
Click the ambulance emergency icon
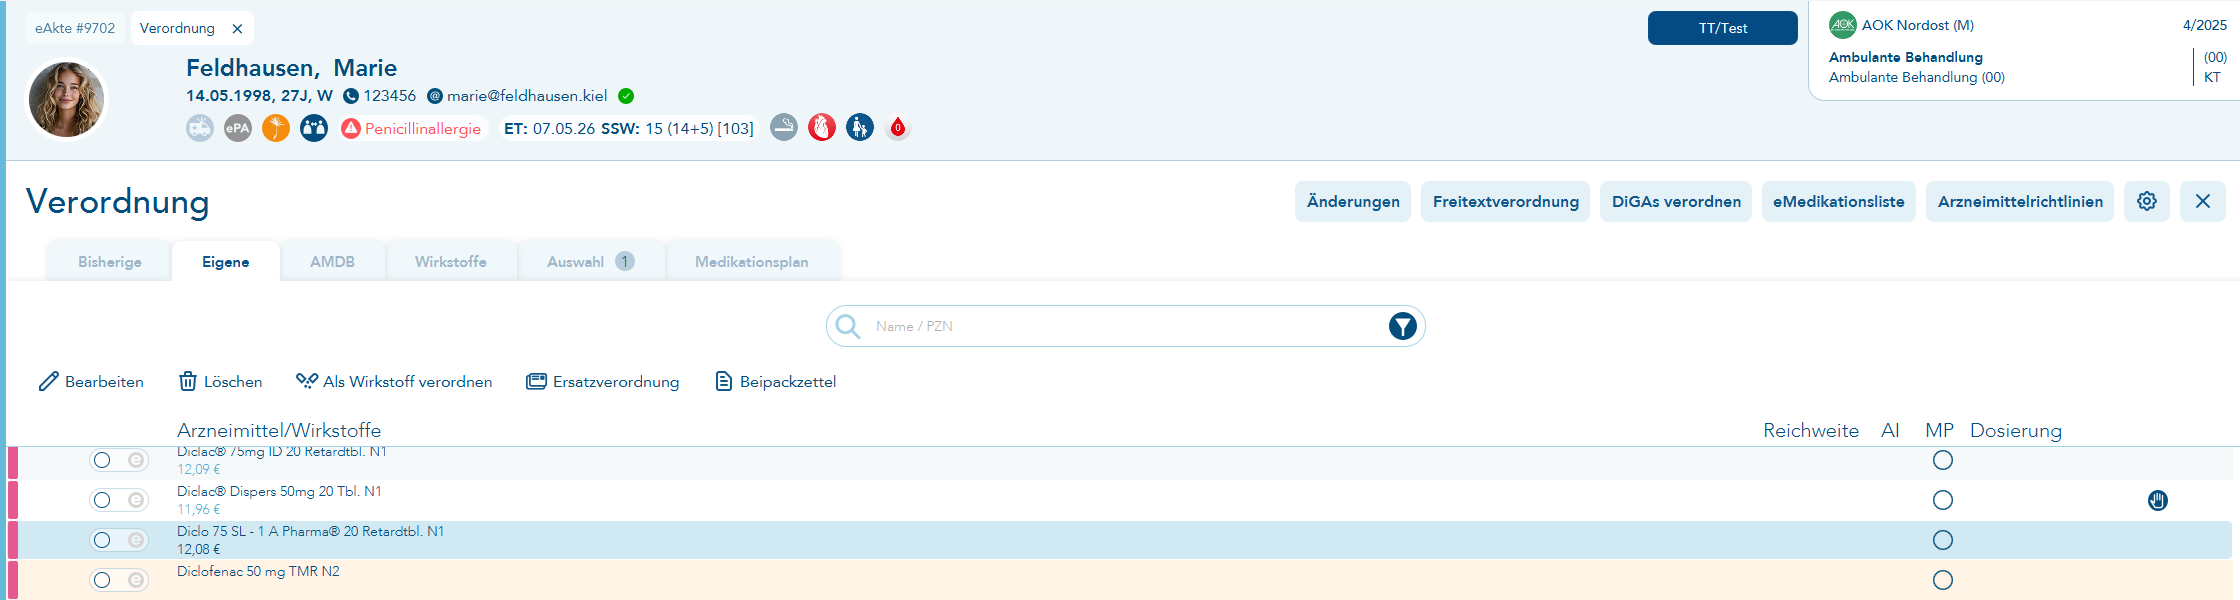coord(200,128)
